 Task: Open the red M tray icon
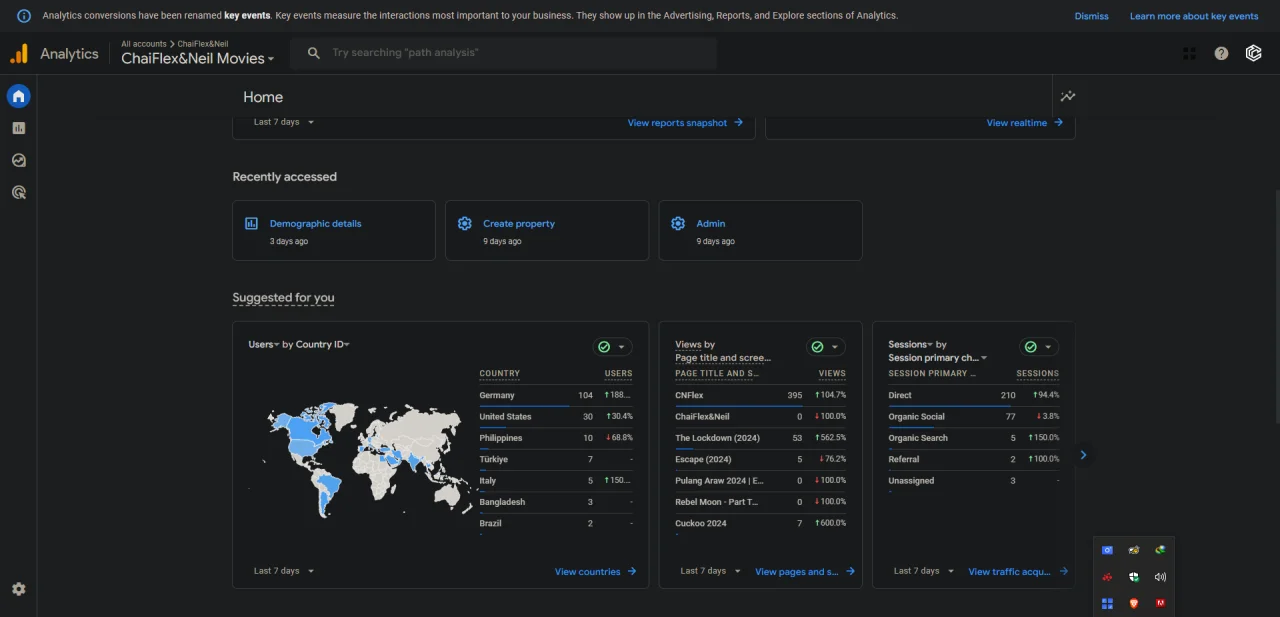click(x=1160, y=603)
